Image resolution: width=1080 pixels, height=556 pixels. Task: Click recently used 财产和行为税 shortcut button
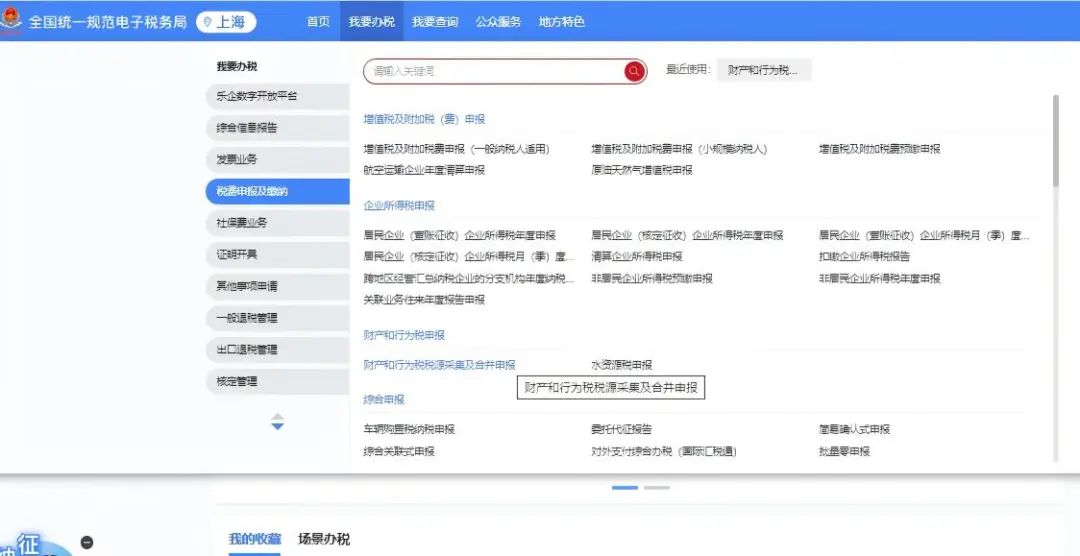point(763,71)
